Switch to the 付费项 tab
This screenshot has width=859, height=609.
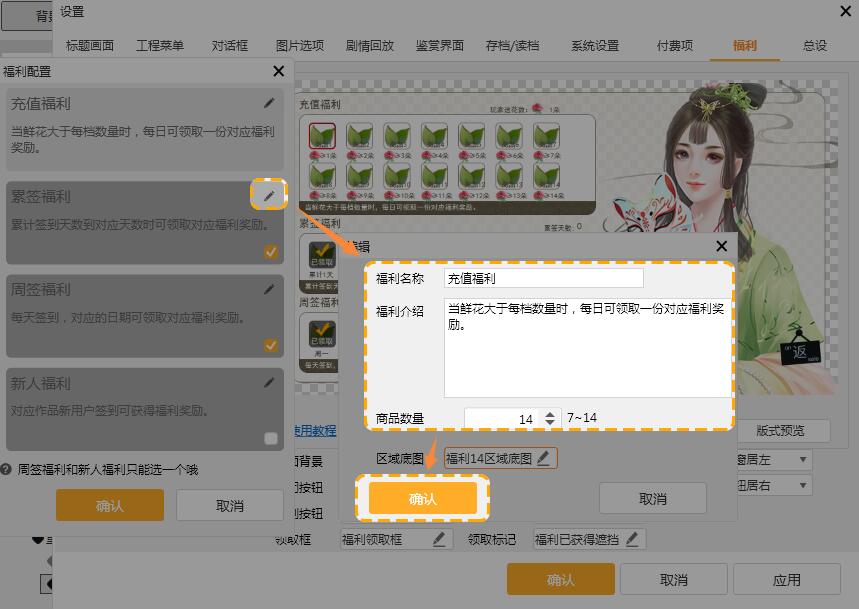coord(674,45)
